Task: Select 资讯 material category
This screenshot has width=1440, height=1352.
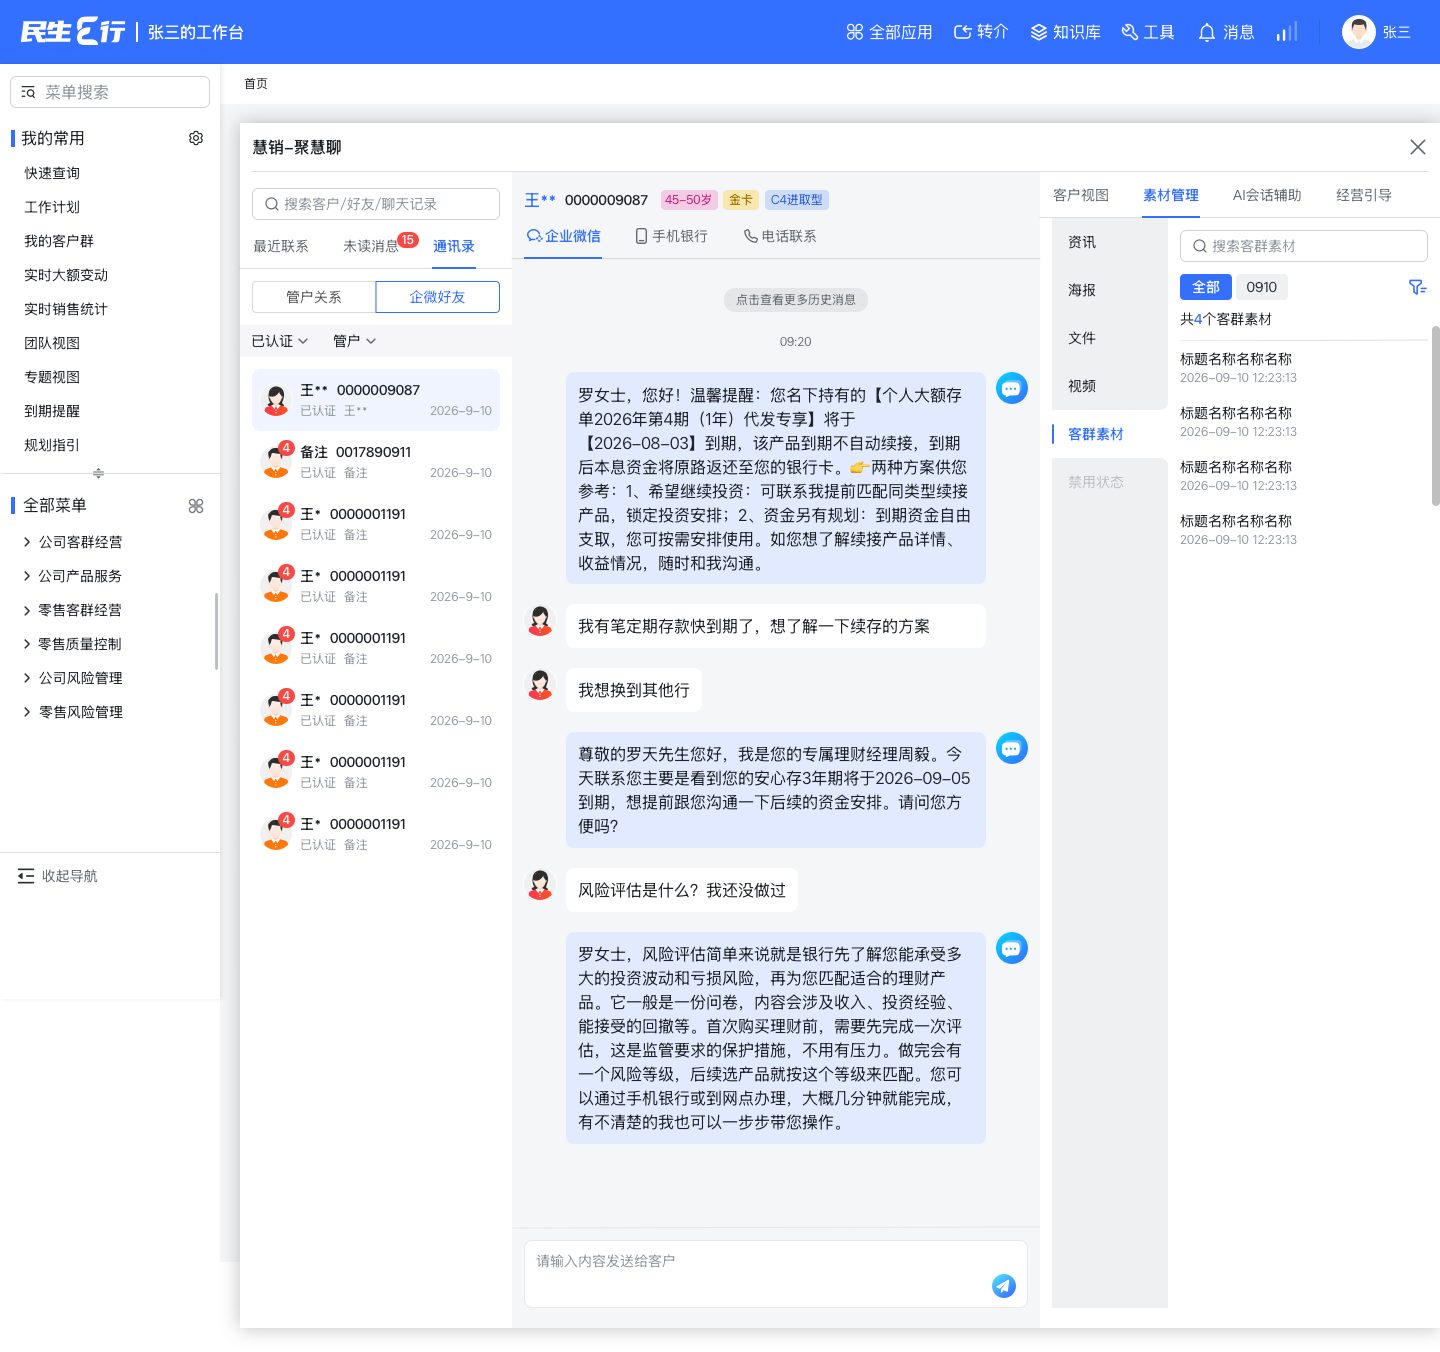Action: tap(1110, 242)
